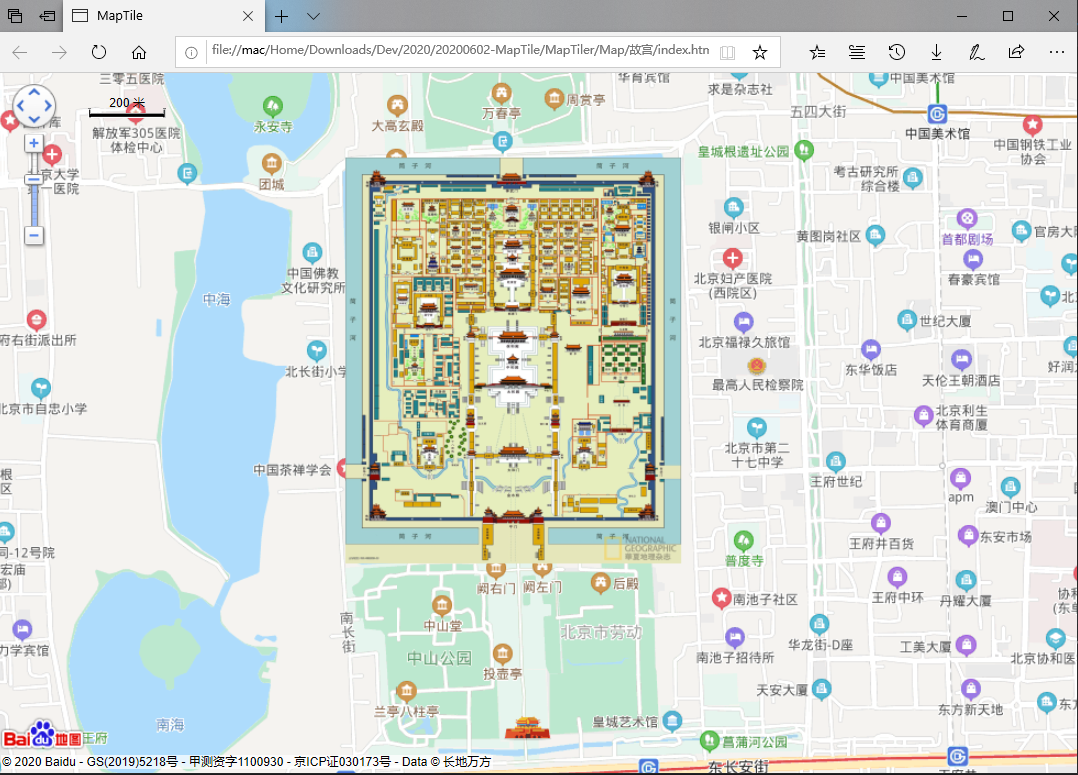
Task: Add this page to favorites with the star
Action: (760, 52)
